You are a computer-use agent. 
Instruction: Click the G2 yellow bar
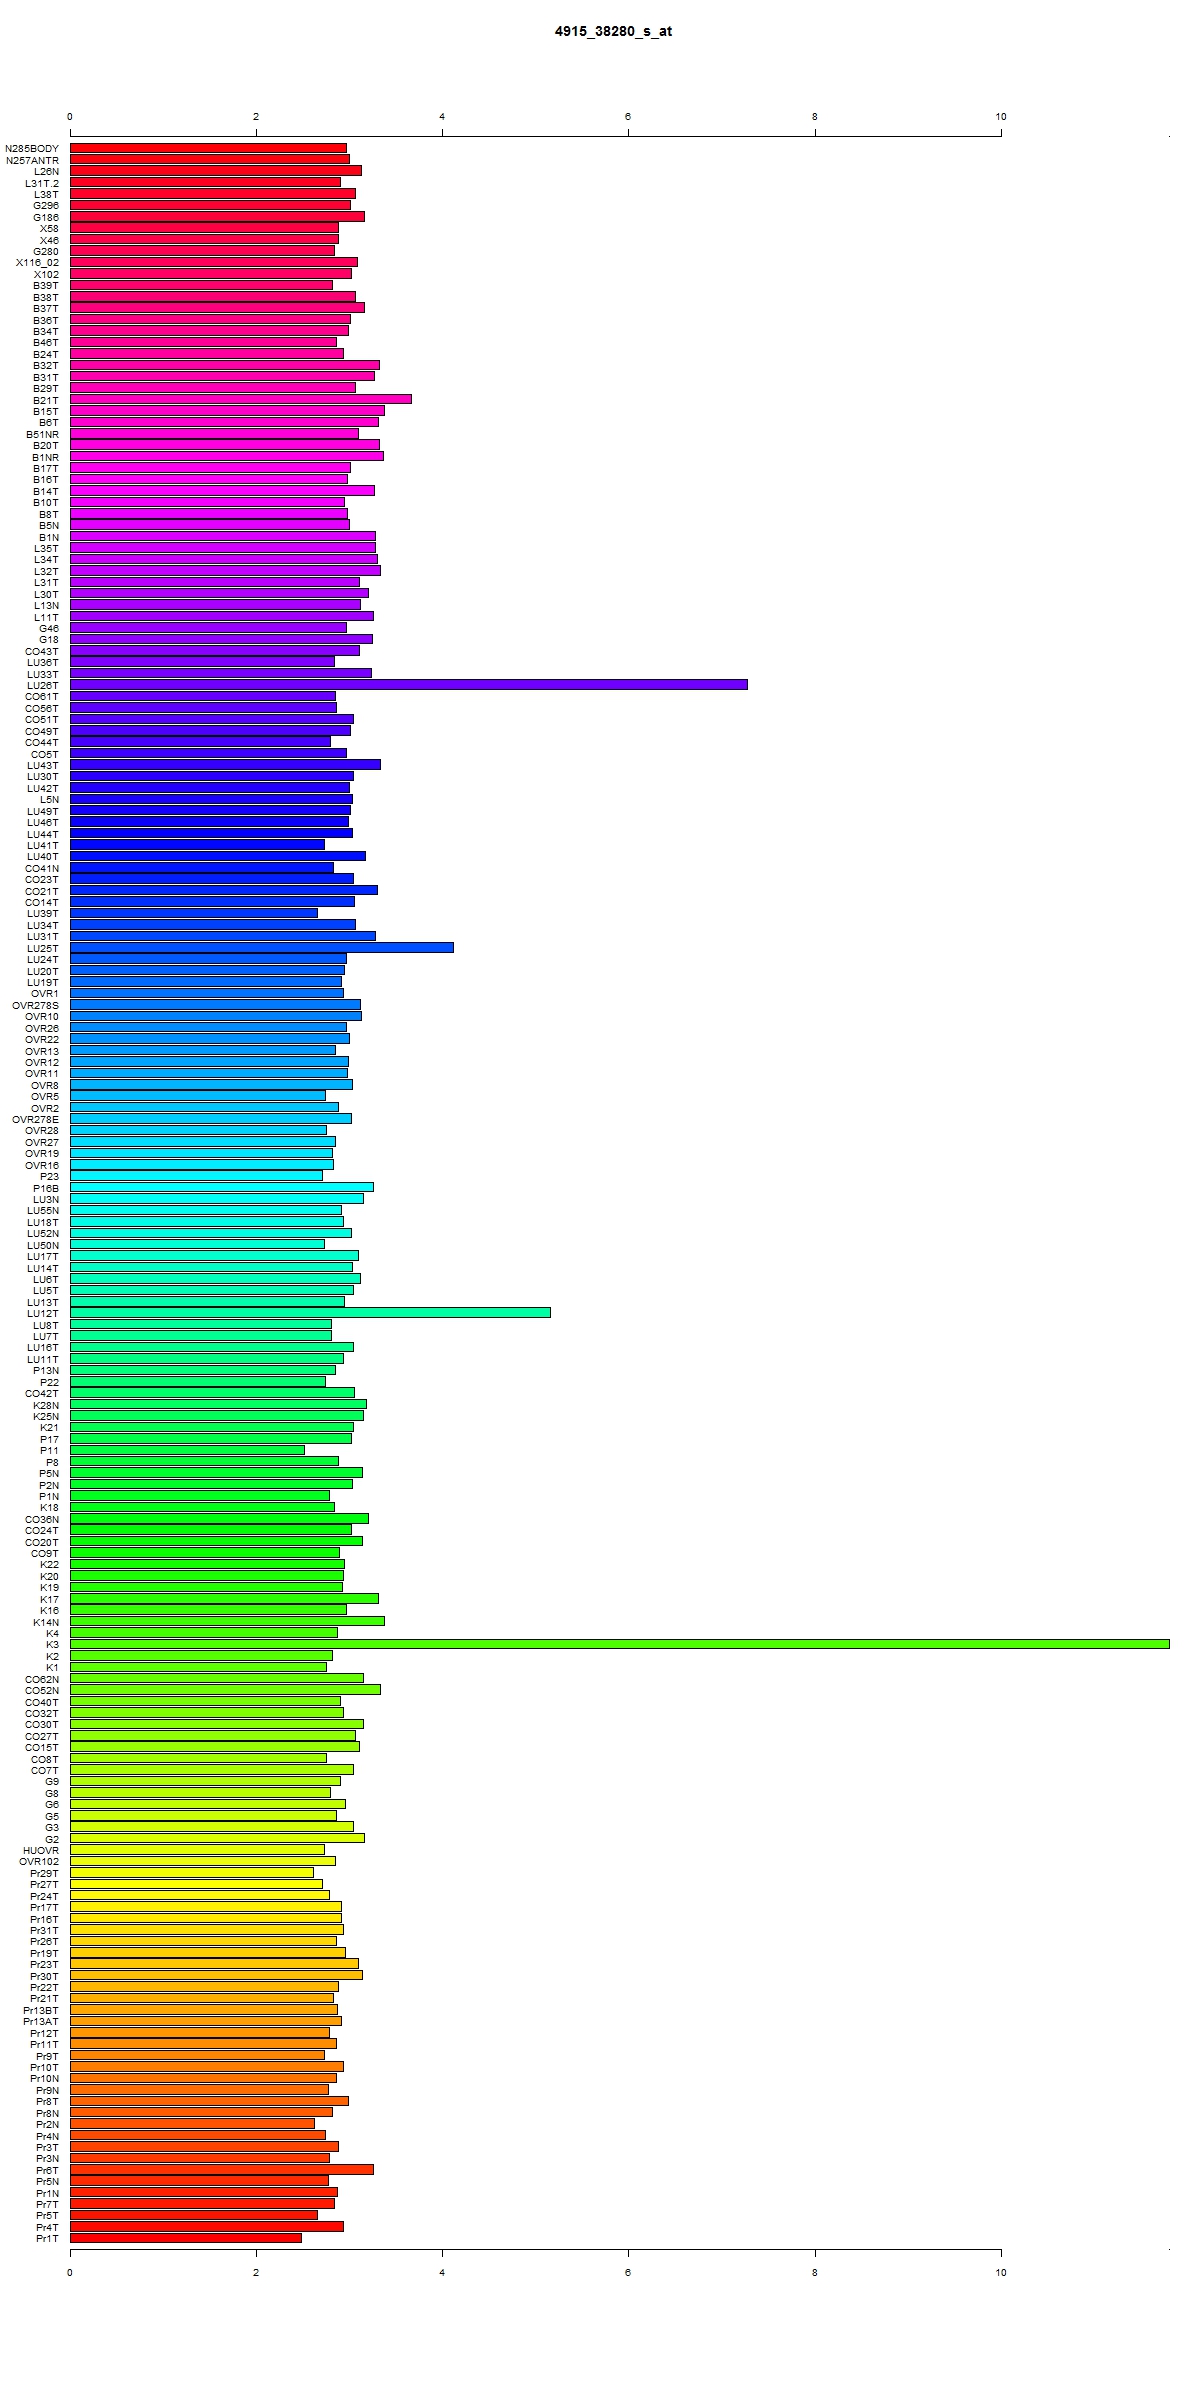217,1838
